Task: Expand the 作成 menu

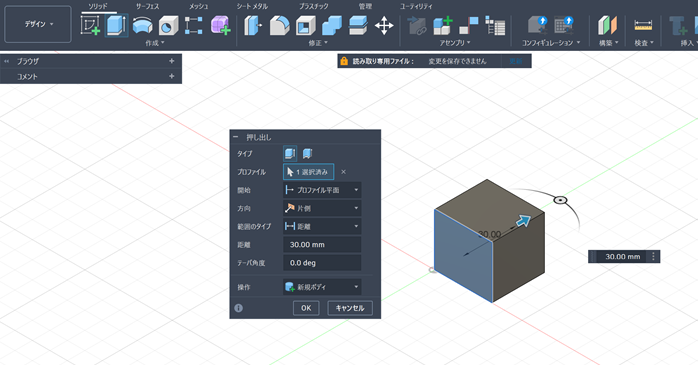Action: pos(155,43)
